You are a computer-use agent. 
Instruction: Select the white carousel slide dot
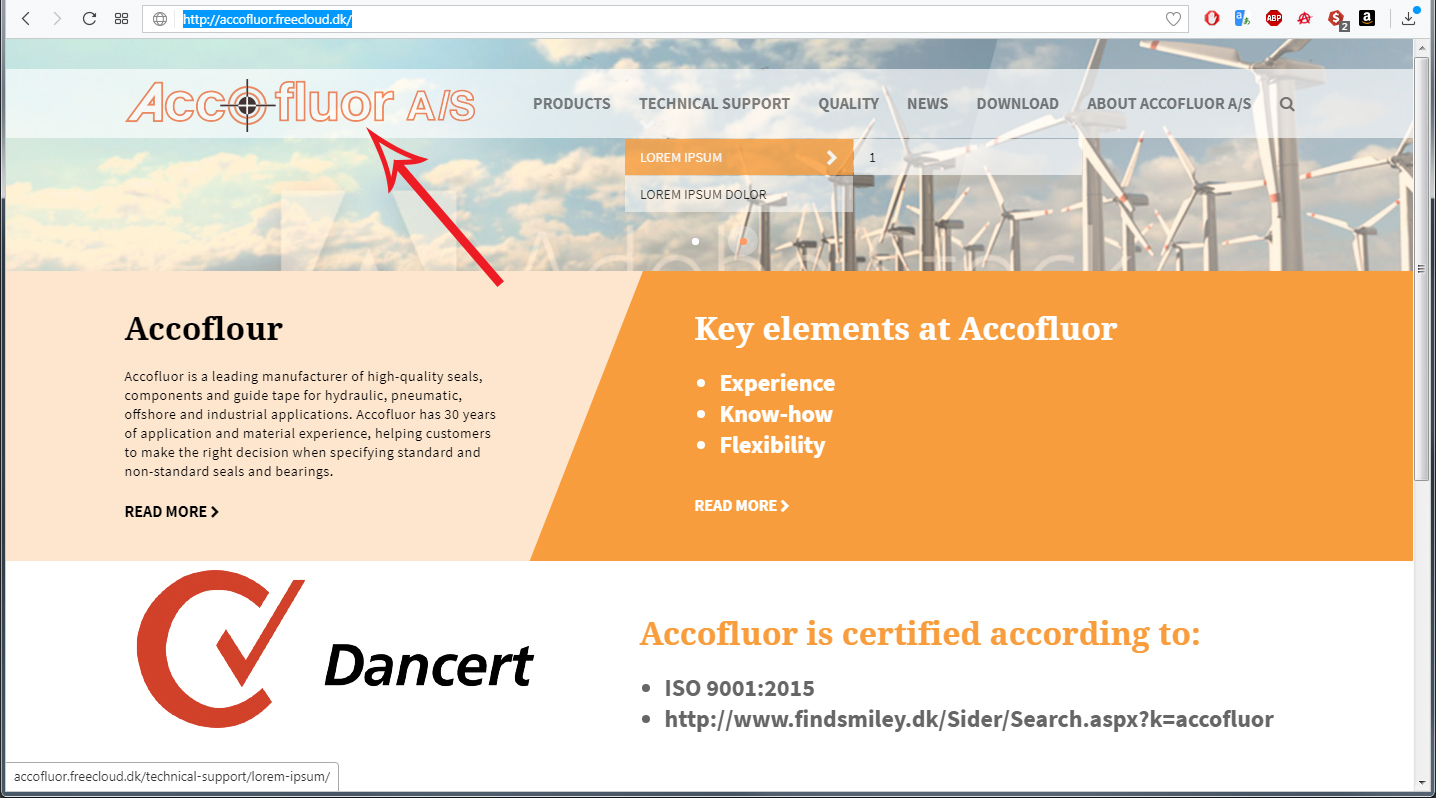tap(696, 241)
